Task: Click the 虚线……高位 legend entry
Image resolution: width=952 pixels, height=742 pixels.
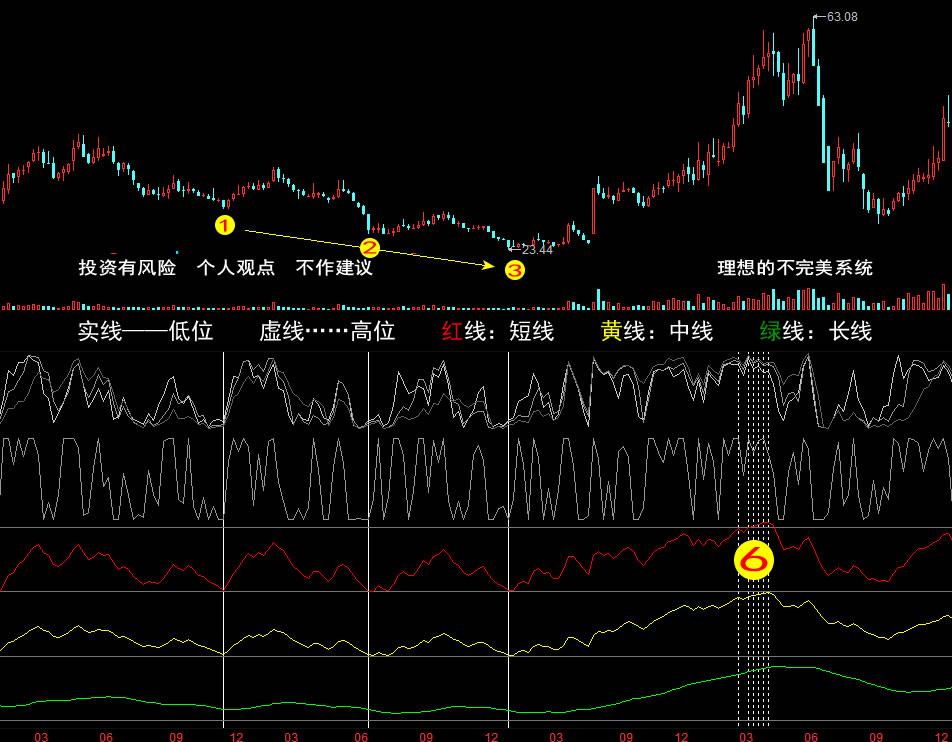Action: point(327,332)
